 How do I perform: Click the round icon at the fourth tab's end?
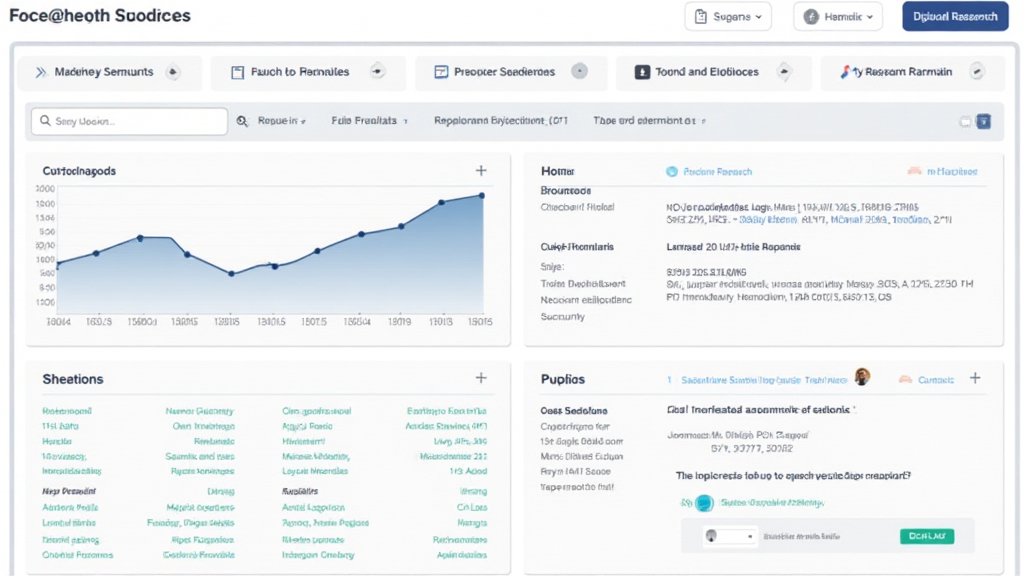(784, 72)
